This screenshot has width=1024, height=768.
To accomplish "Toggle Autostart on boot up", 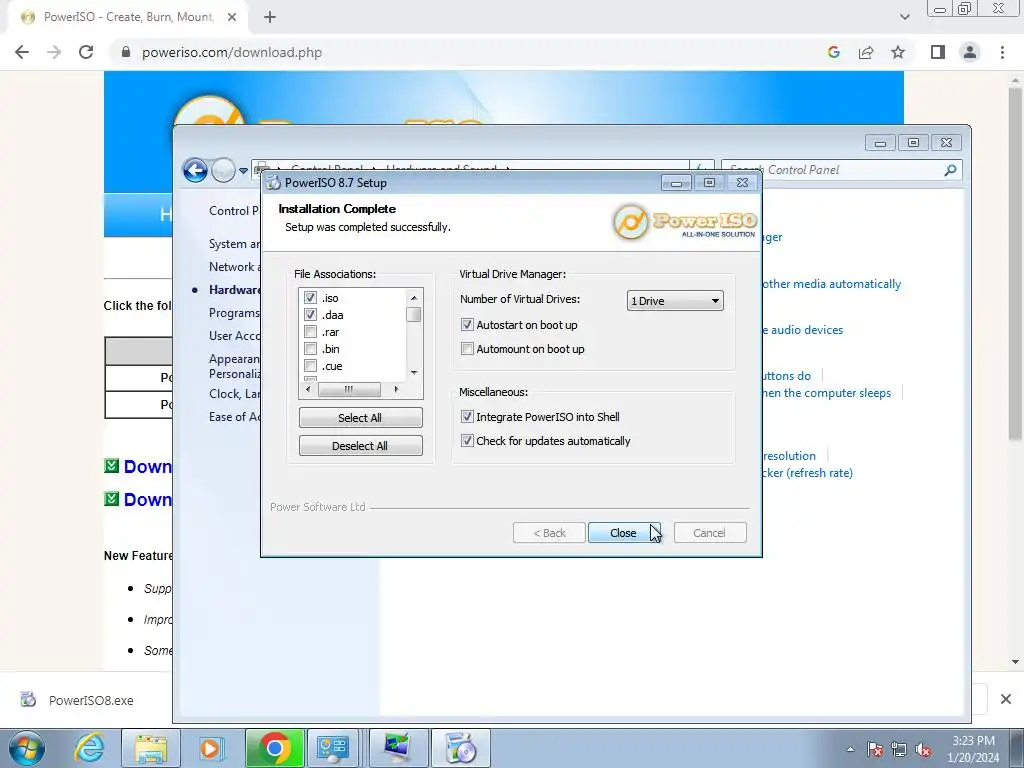I will click(x=467, y=325).
